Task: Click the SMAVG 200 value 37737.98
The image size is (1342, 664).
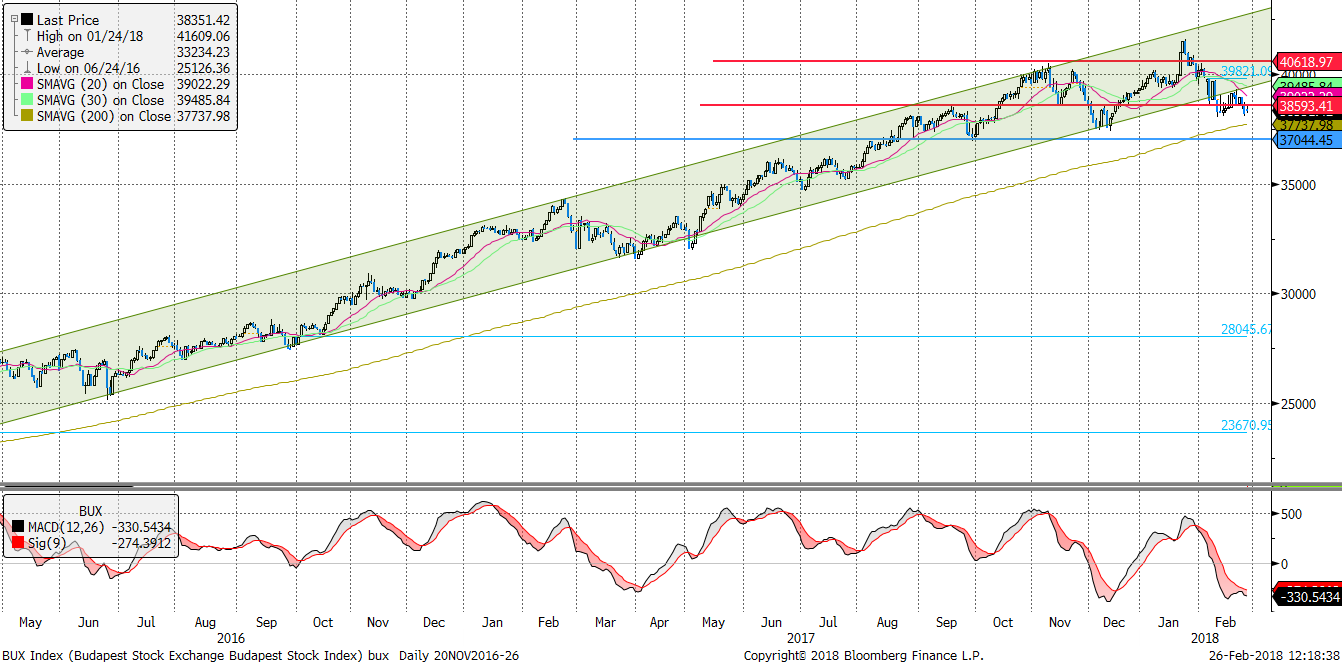Action: click(203, 116)
